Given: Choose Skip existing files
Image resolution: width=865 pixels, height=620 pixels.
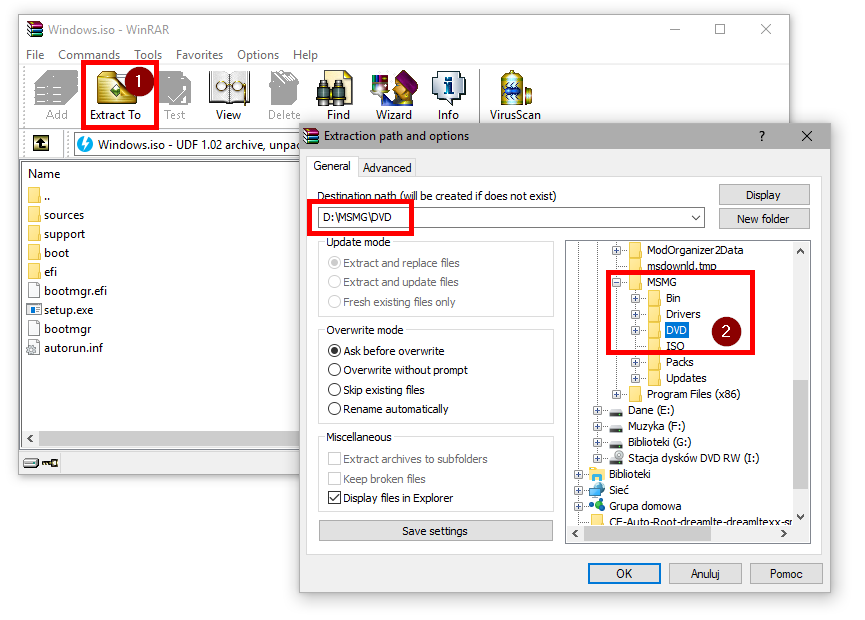Looking at the screenshot, I should pos(376,390).
